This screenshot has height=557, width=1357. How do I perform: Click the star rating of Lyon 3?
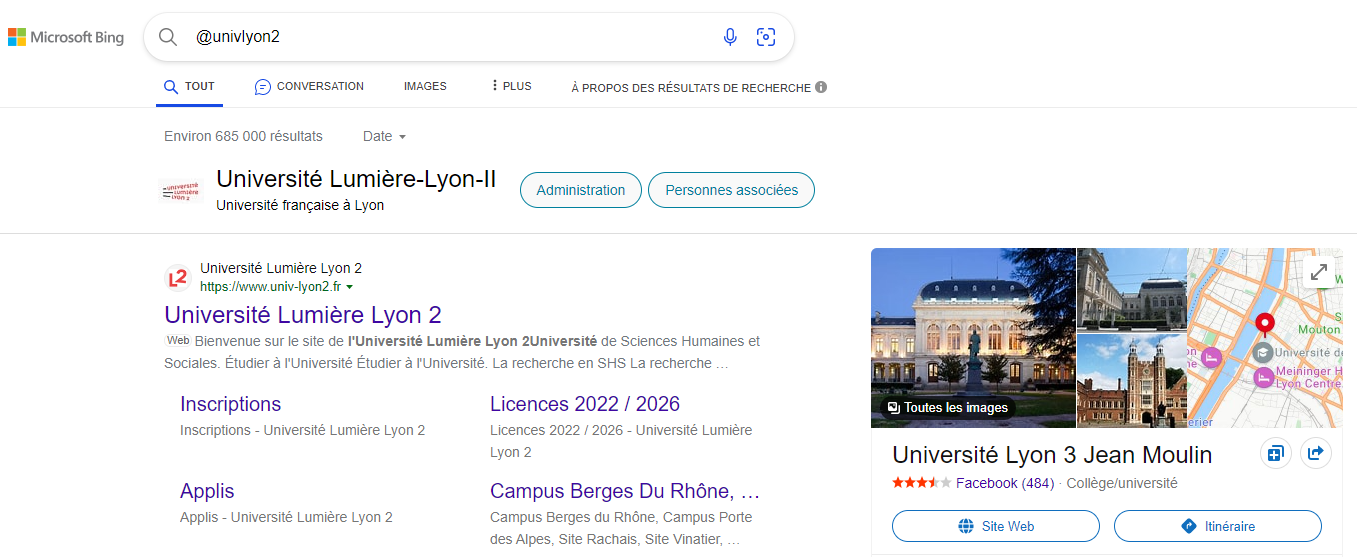pyautogui.click(x=921, y=483)
